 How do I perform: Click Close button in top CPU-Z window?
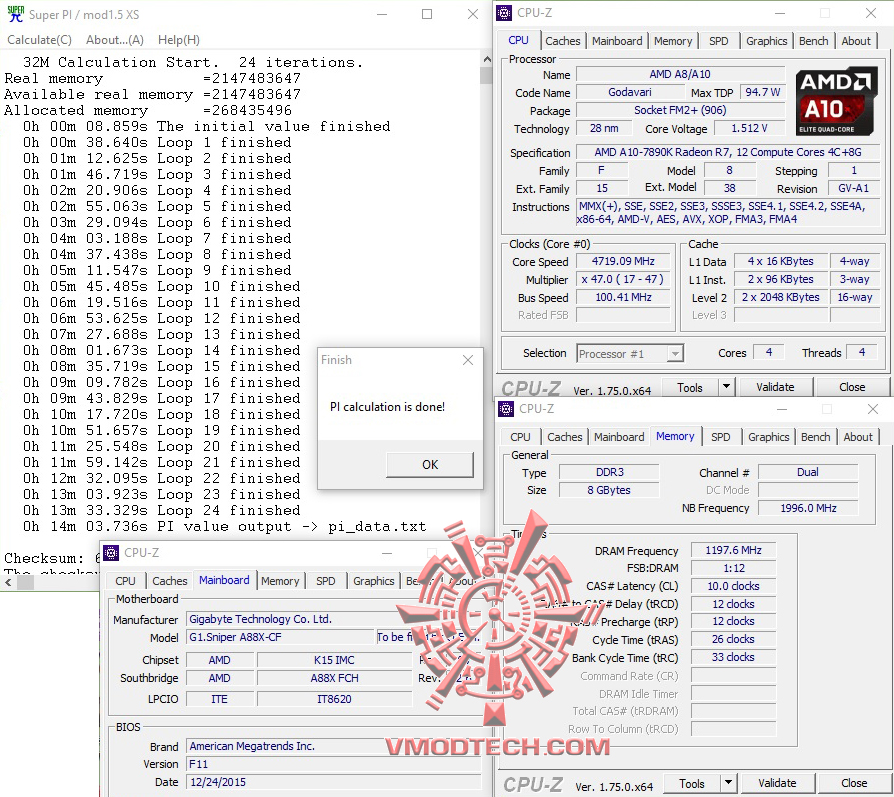click(852, 387)
